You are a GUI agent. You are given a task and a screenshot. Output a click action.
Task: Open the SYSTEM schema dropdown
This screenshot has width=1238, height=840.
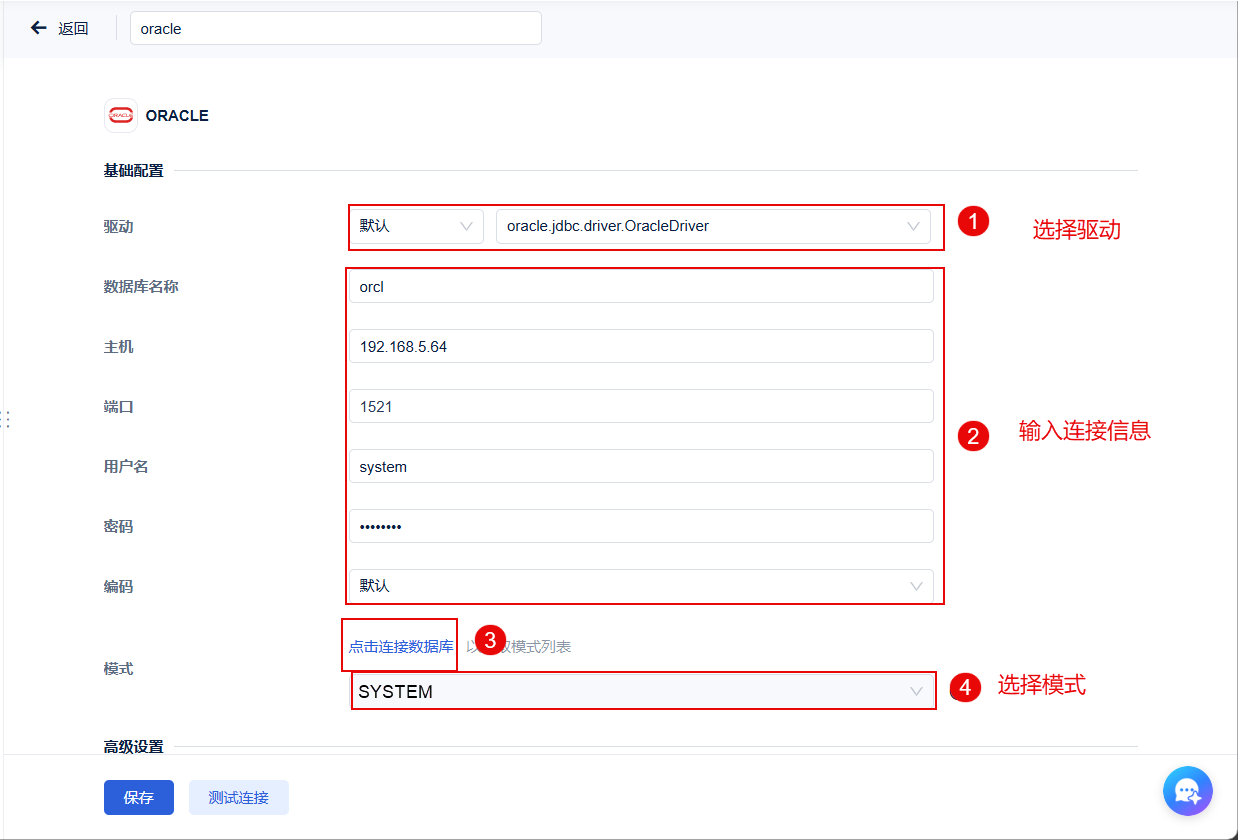643,691
